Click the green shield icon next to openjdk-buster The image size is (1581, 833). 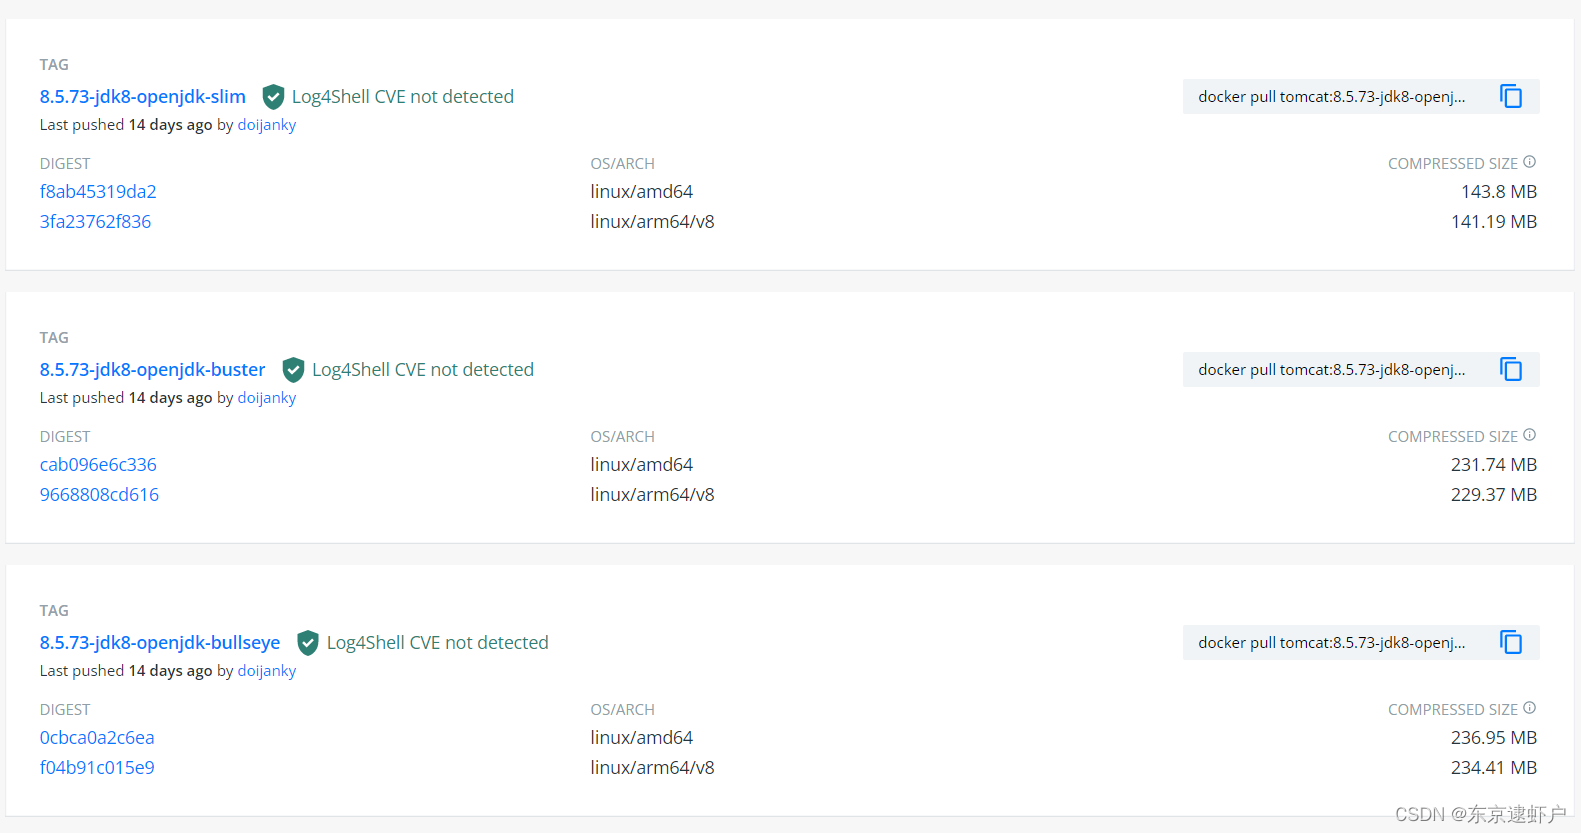click(x=293, y=370)
